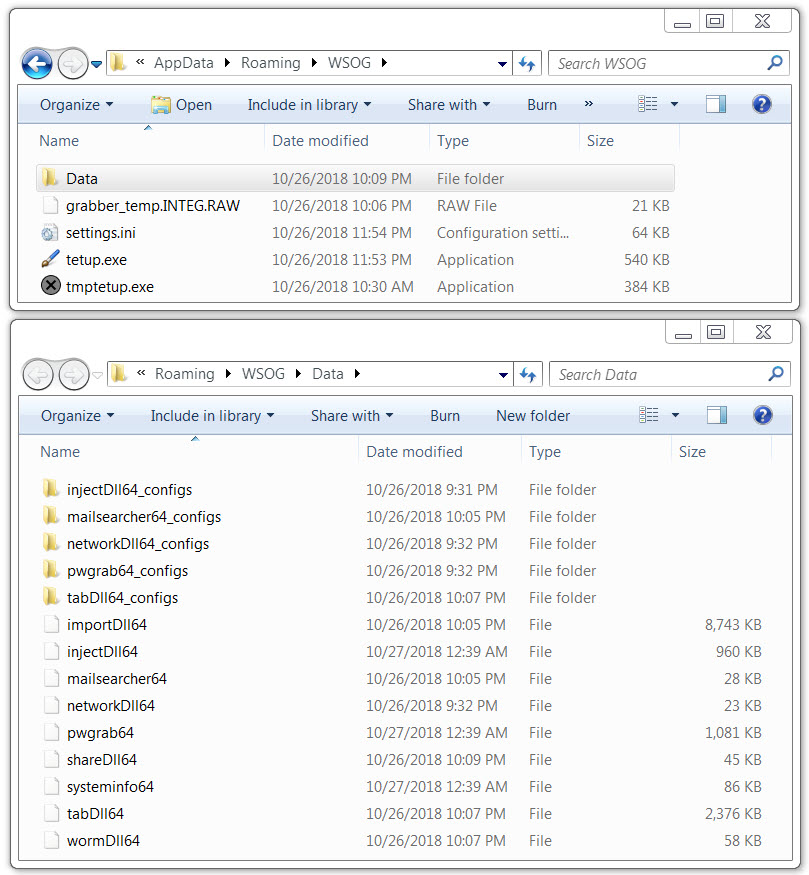Select injectDll64_configs folder

coord(404,489)
